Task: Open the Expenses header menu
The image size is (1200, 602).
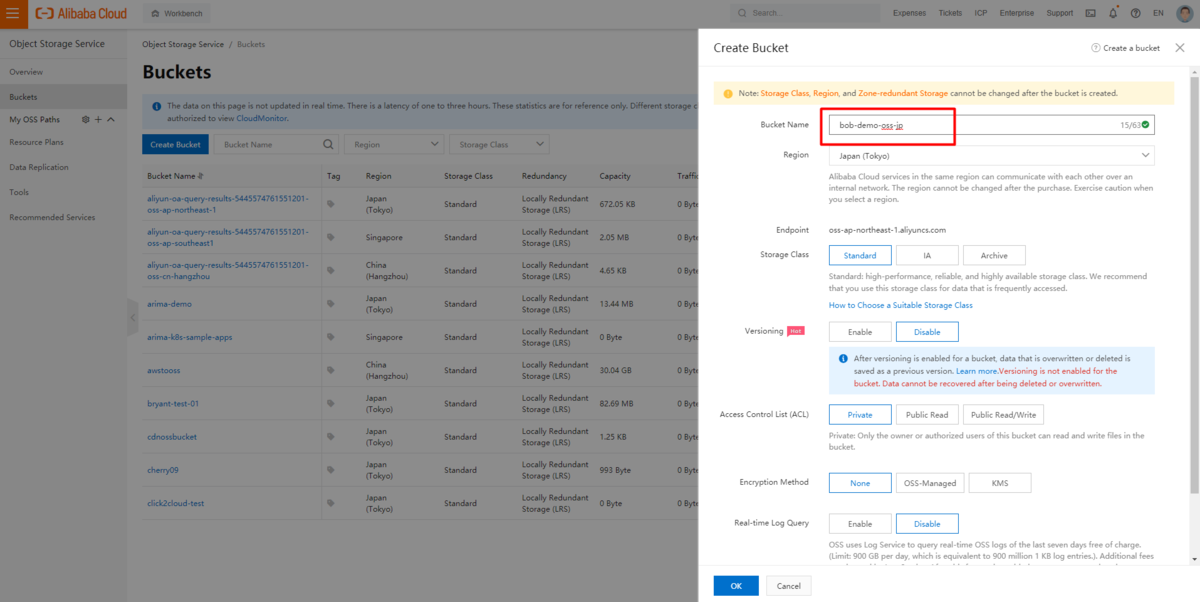Action: 909,13
